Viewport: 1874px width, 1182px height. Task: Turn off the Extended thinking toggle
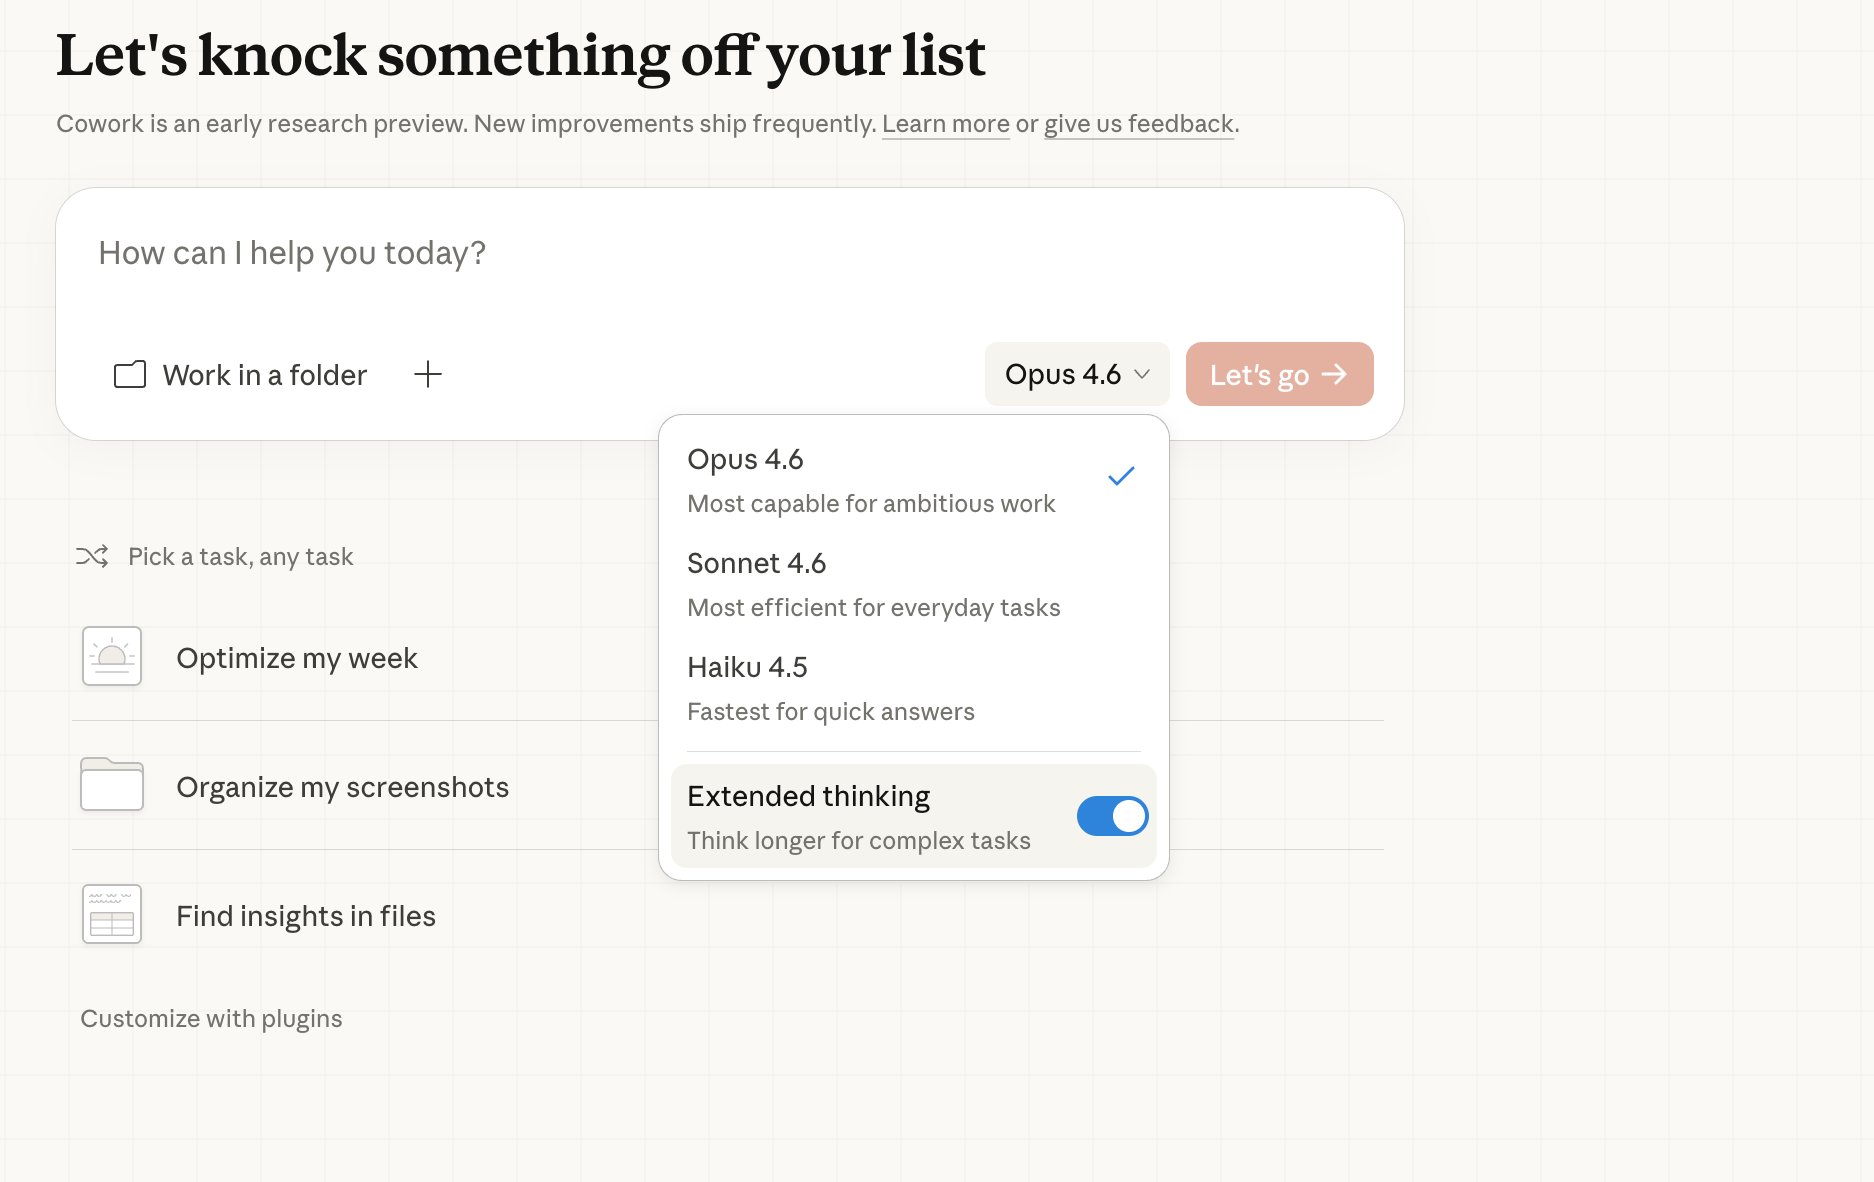click(x=1112, y=816)
